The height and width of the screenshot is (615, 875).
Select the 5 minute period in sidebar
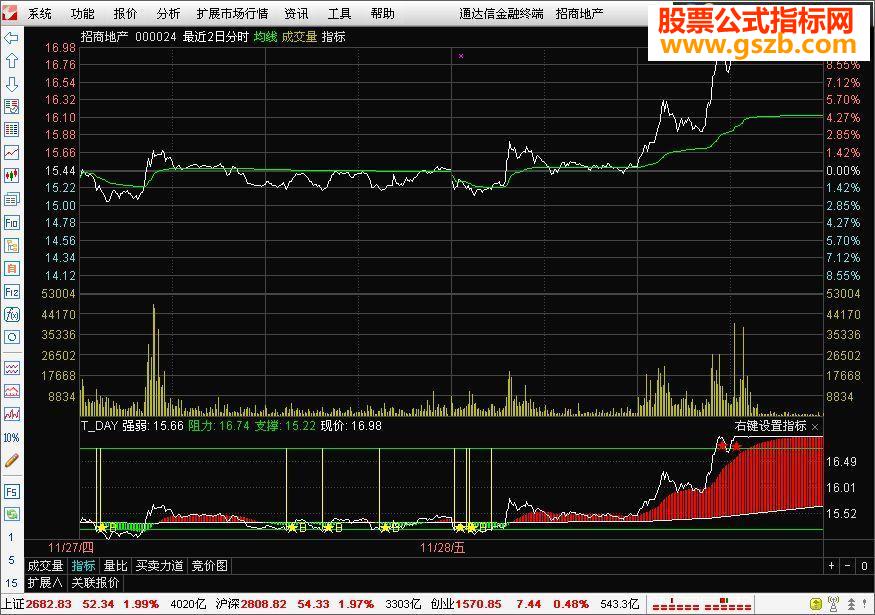(x=11, y=560)
